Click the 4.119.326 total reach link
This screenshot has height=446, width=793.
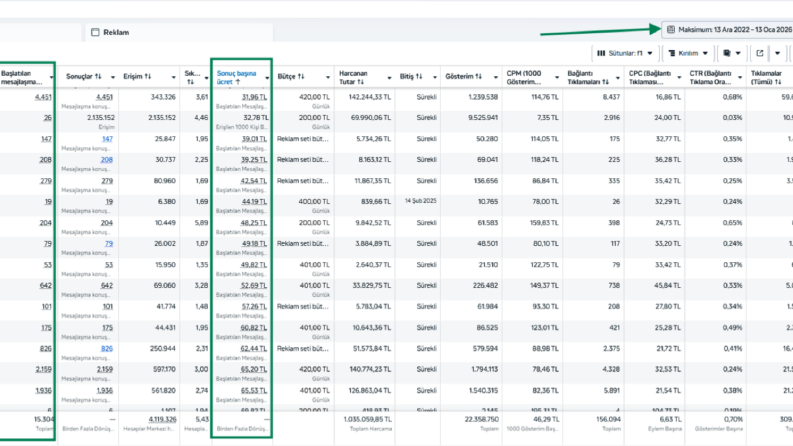(162, 419)
